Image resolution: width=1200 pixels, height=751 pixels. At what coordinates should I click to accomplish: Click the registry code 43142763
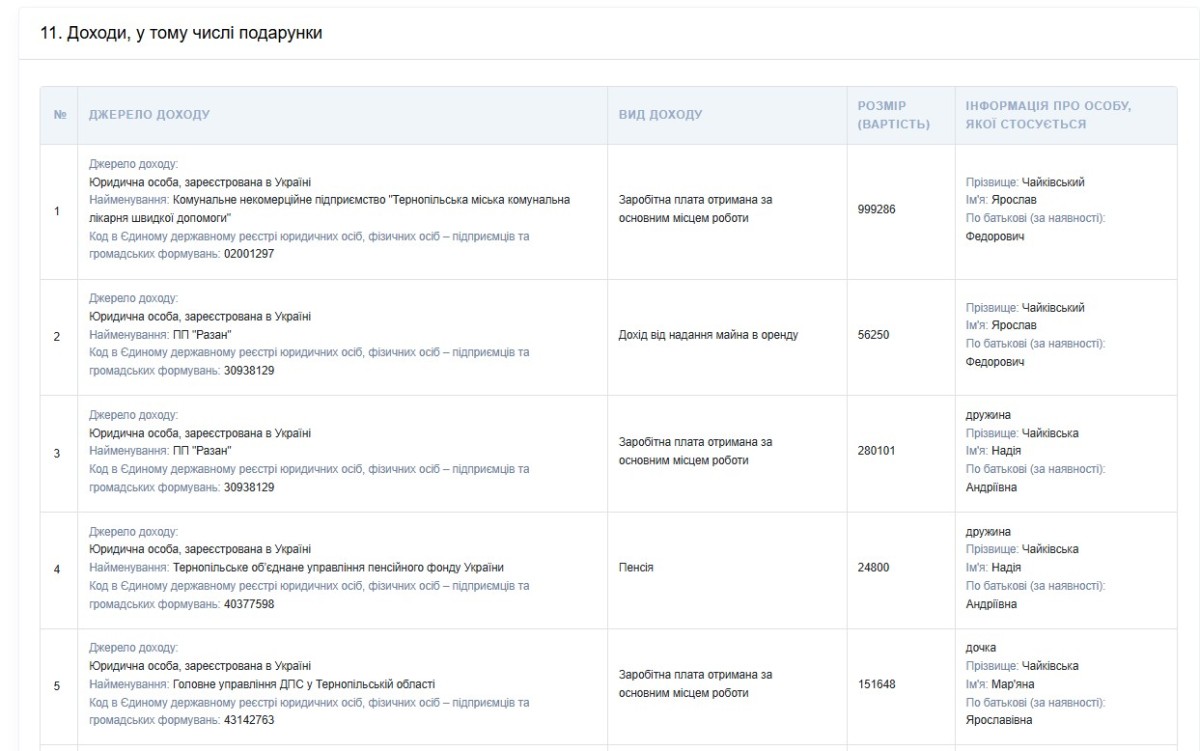point(250,720)
